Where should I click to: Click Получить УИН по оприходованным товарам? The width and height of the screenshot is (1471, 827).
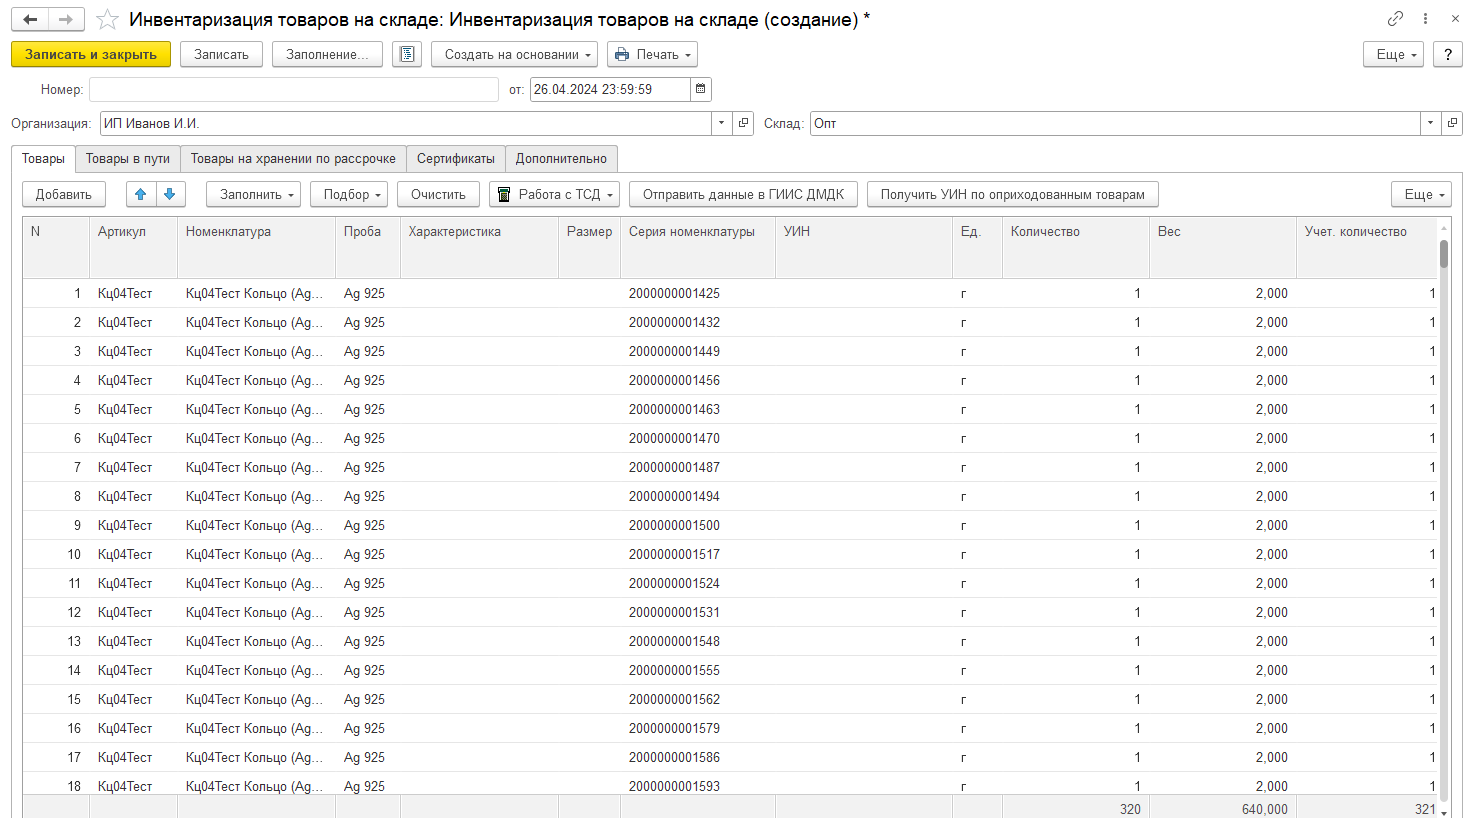coord(1012,194)
